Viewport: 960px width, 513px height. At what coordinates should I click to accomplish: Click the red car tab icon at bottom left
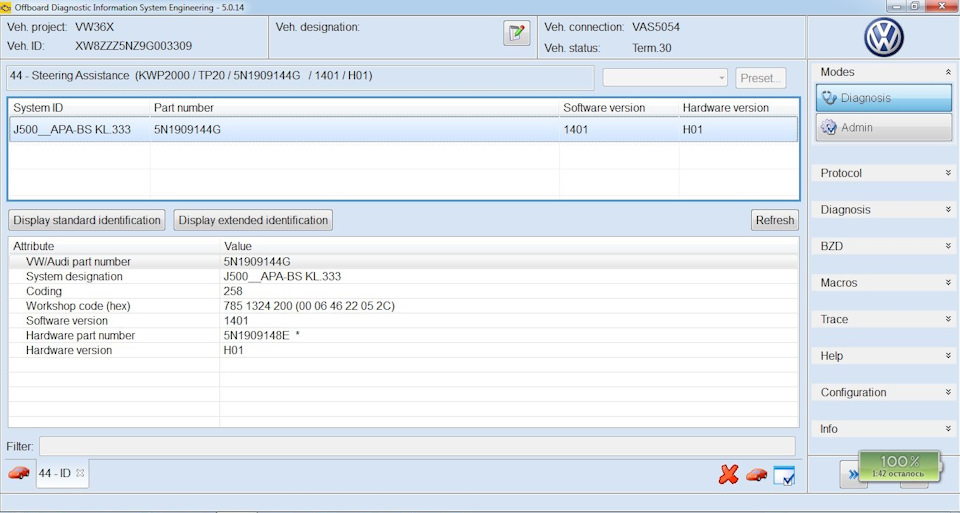pyautogui.click(x=19, y=473)
